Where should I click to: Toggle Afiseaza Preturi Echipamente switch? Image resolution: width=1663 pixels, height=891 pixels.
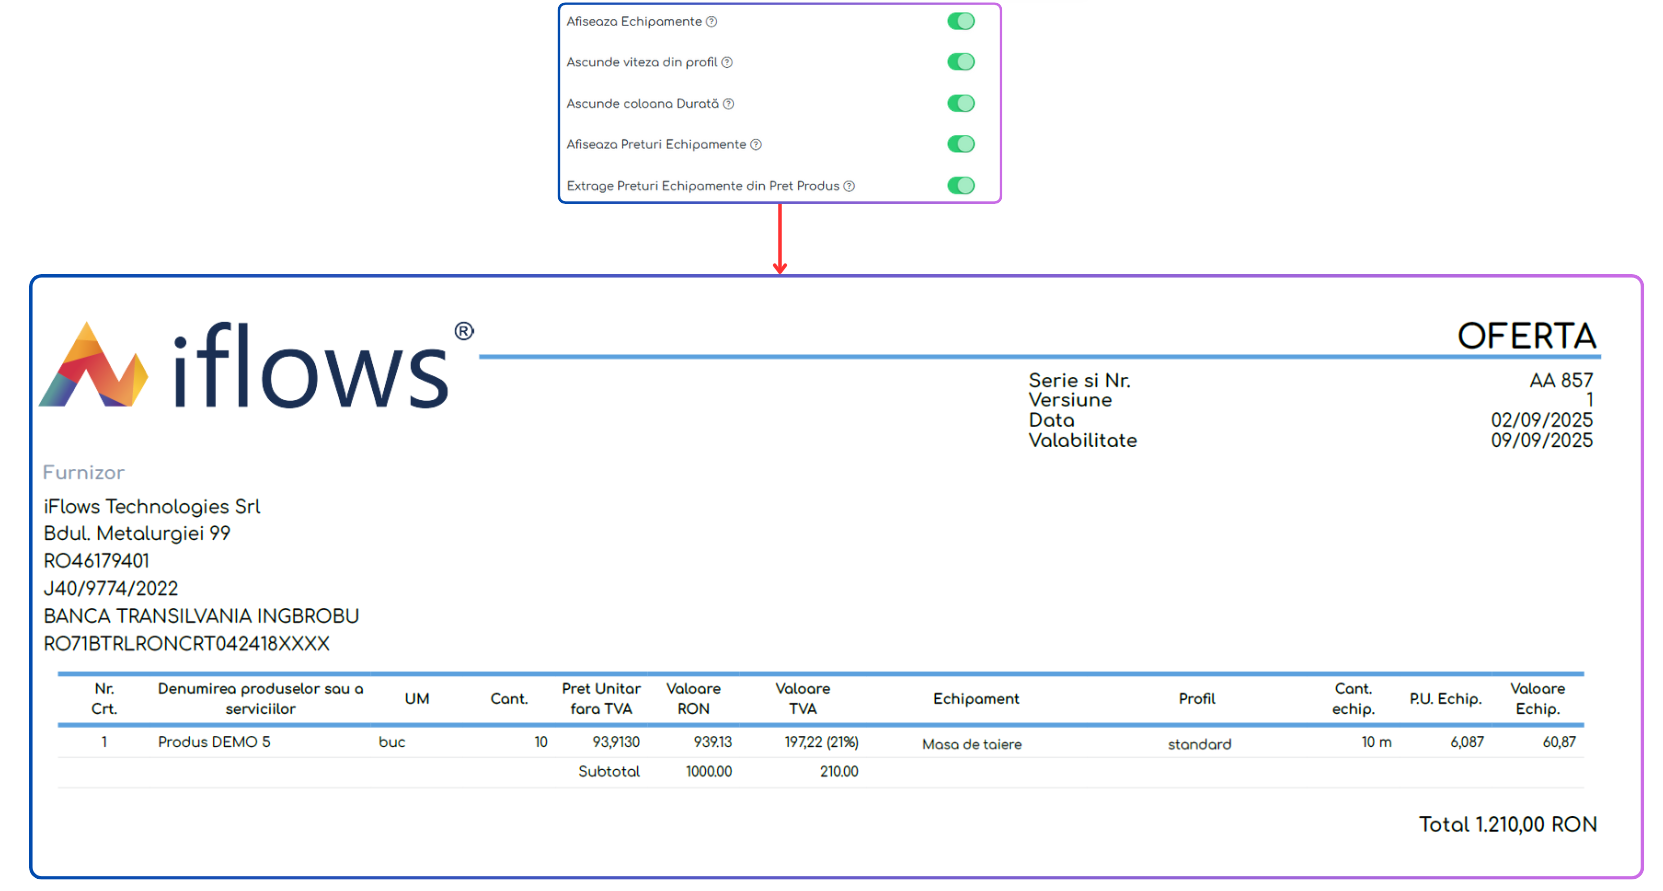pos(961,144)
